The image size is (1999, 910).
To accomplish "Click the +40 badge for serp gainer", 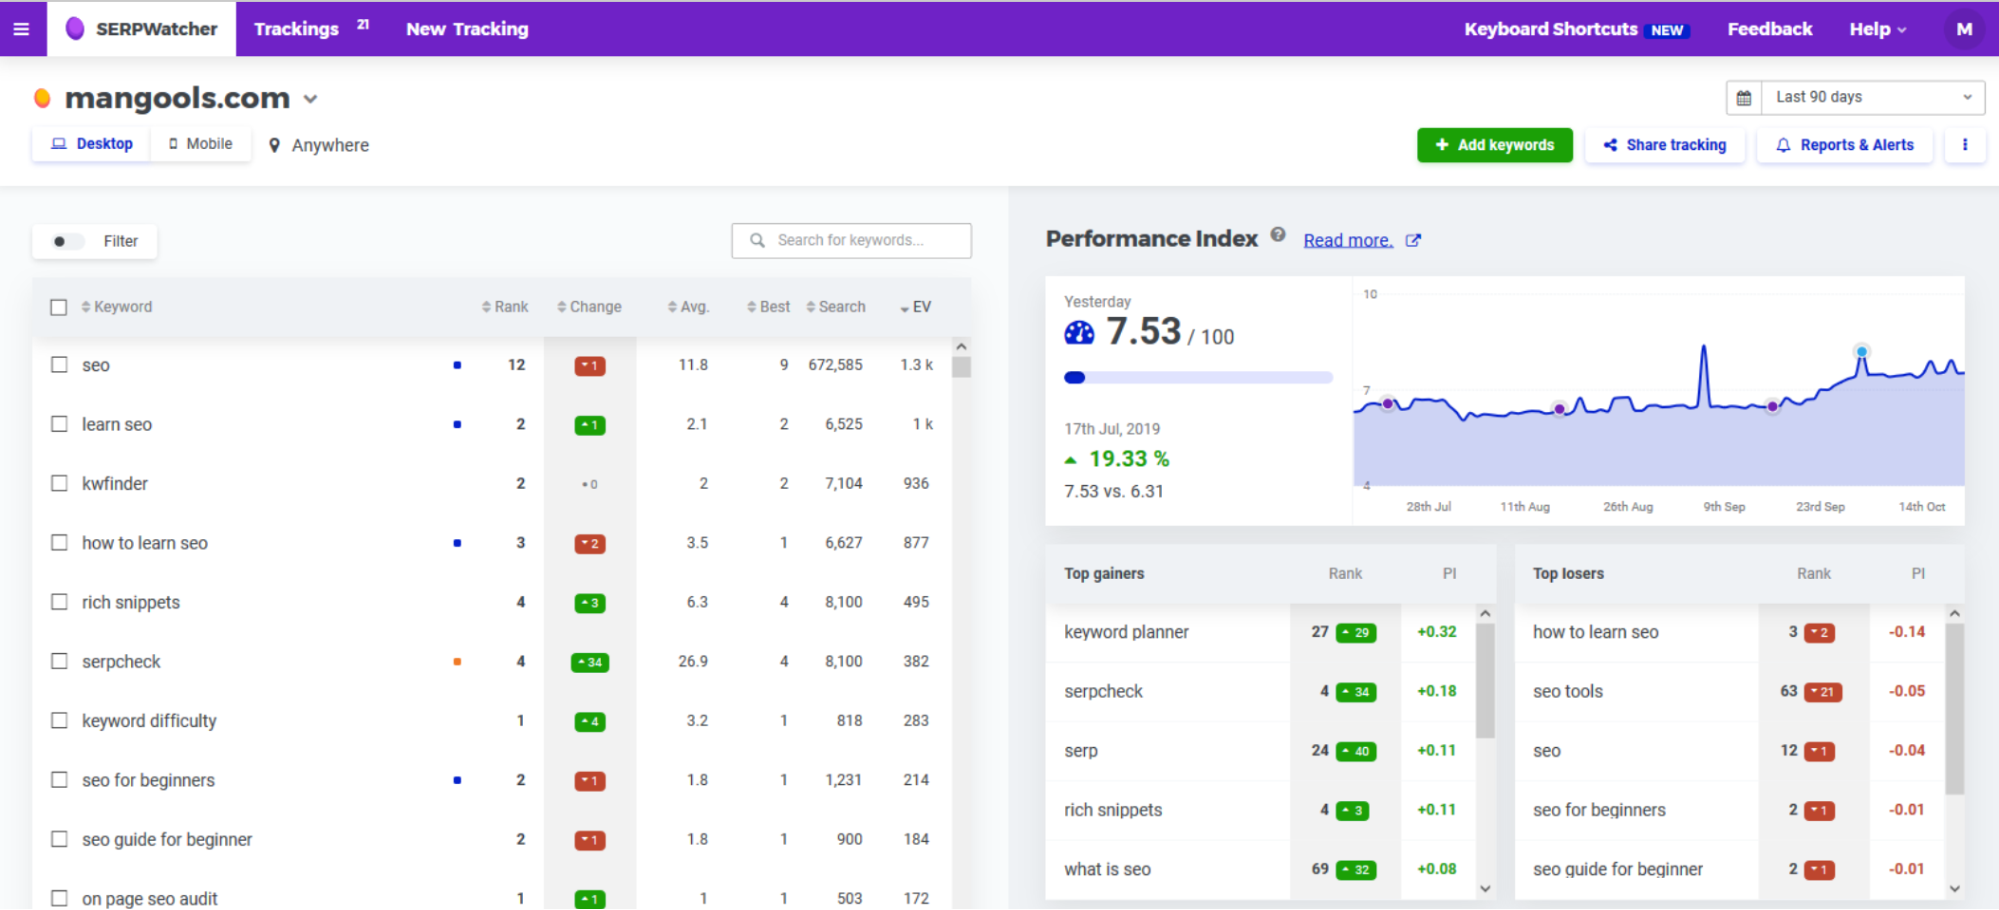I will pos(1356,752).
